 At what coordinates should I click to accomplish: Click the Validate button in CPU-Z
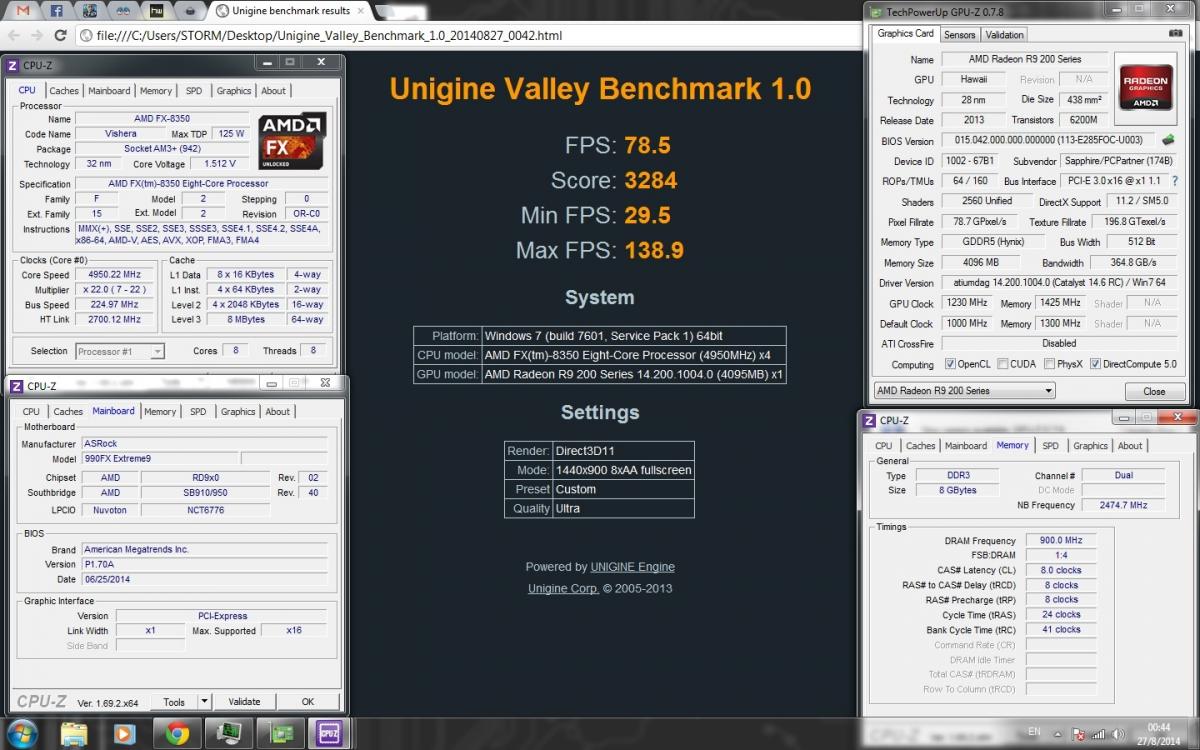coord(244,702)
